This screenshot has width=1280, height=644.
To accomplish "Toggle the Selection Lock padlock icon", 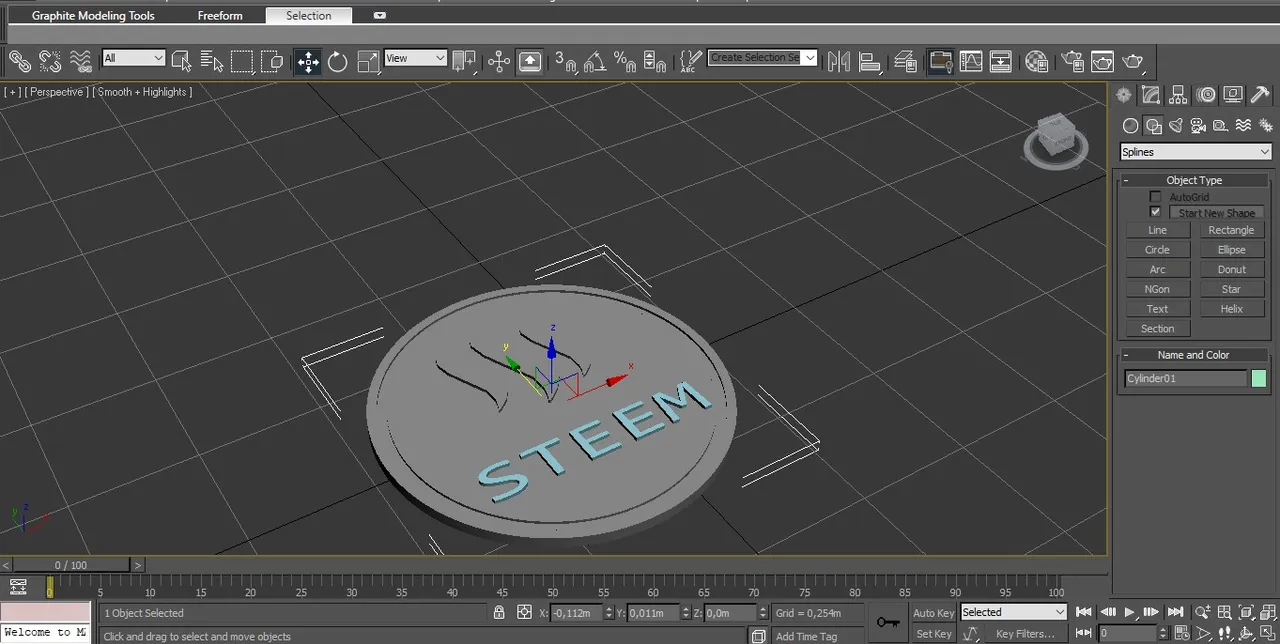I will 499,613.
